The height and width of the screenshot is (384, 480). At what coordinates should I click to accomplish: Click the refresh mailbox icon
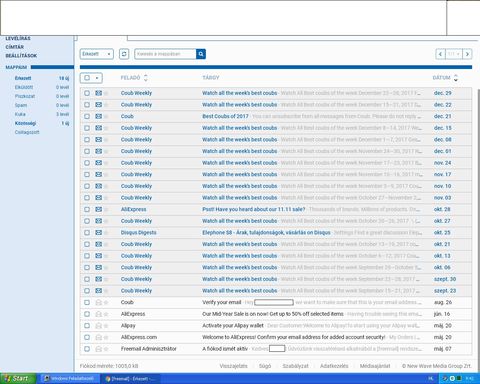124,54
